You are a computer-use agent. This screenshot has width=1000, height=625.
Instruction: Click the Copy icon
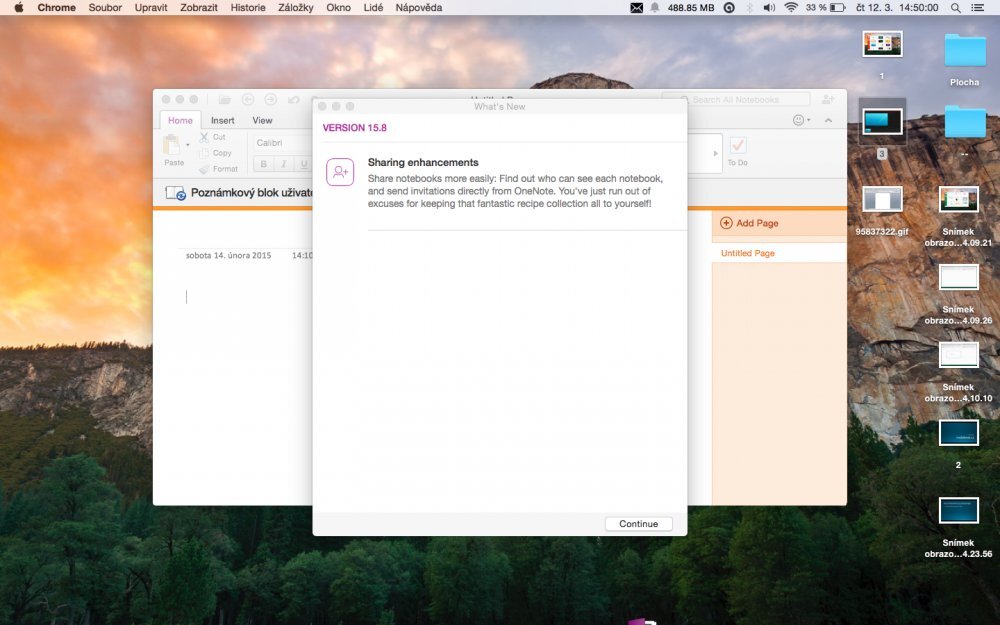(206, 152)
